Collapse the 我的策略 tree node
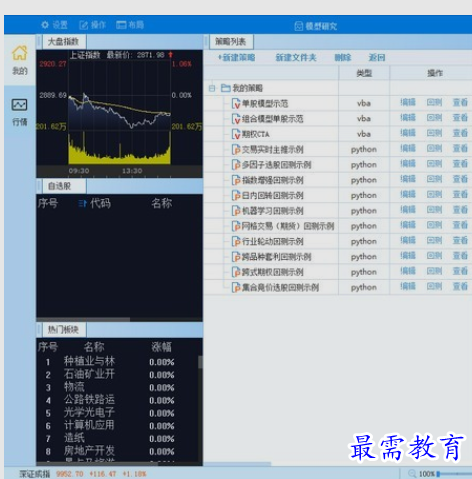Screen dimensions: 472x479 pos(212,88)
